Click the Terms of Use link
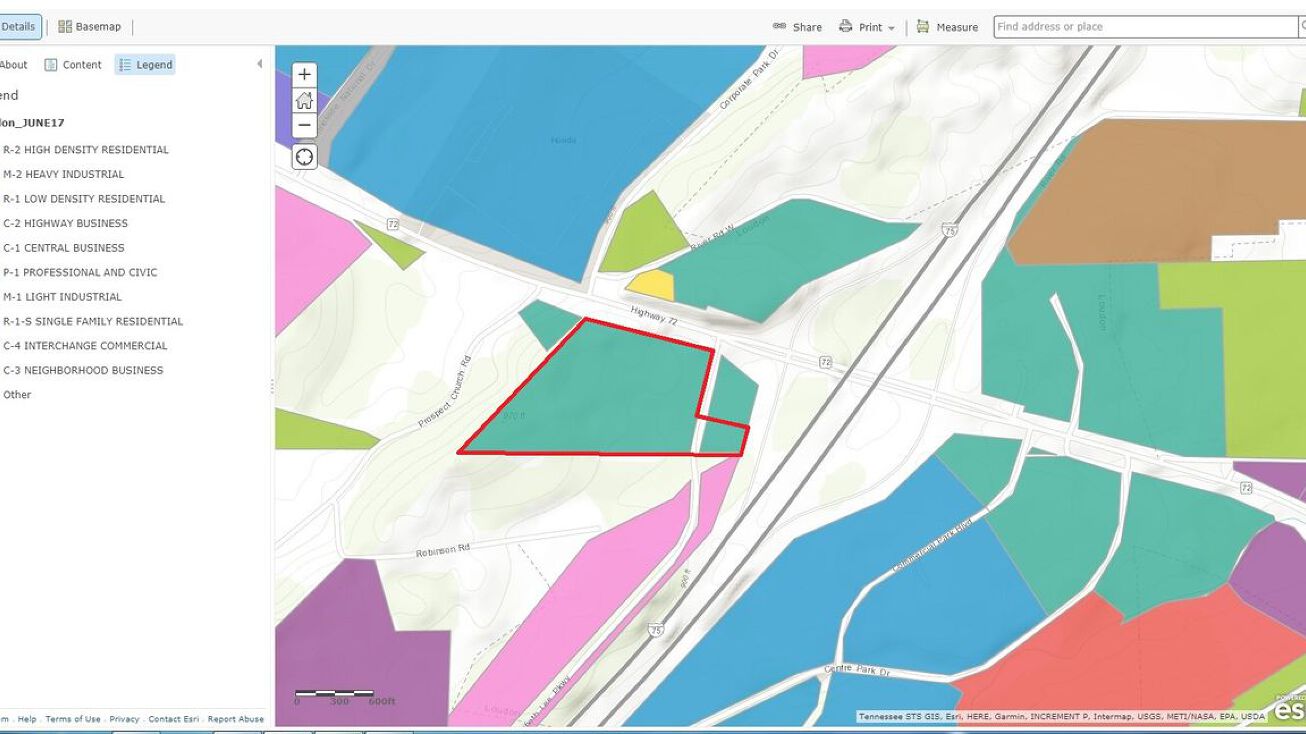This screenshot has height=734, width=1306. pyautogui.click(x=73, y=719)
